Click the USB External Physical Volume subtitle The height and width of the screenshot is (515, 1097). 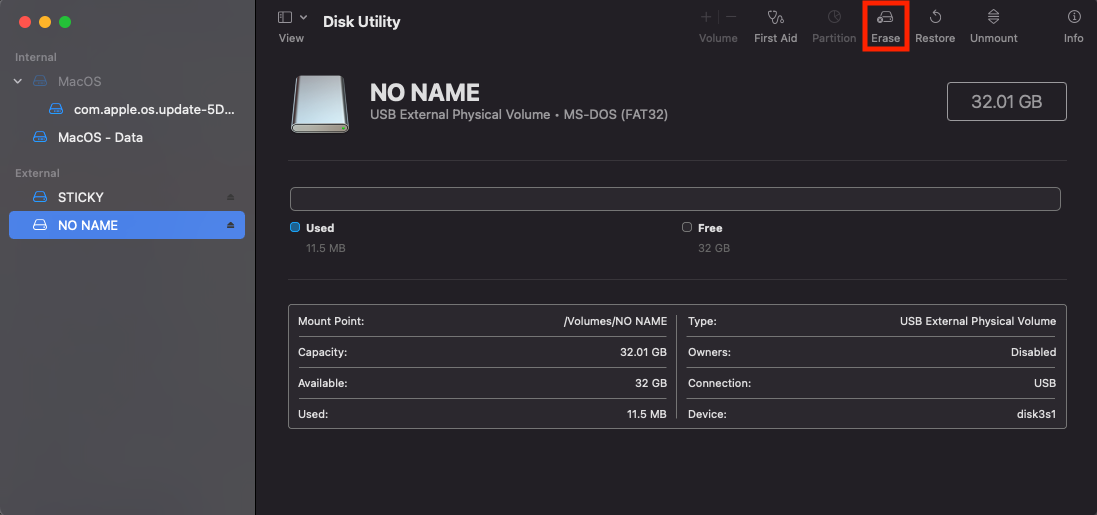tap(518, 115)
